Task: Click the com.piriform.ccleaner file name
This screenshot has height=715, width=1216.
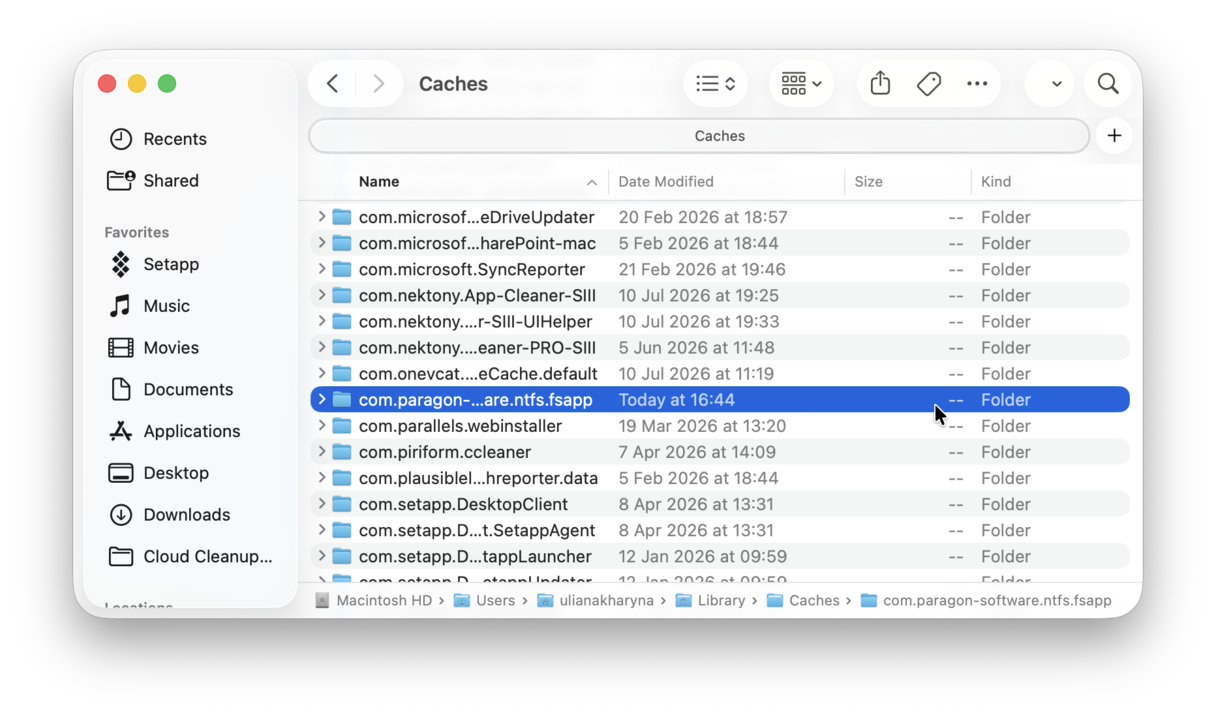Action: tap(445, 452)
